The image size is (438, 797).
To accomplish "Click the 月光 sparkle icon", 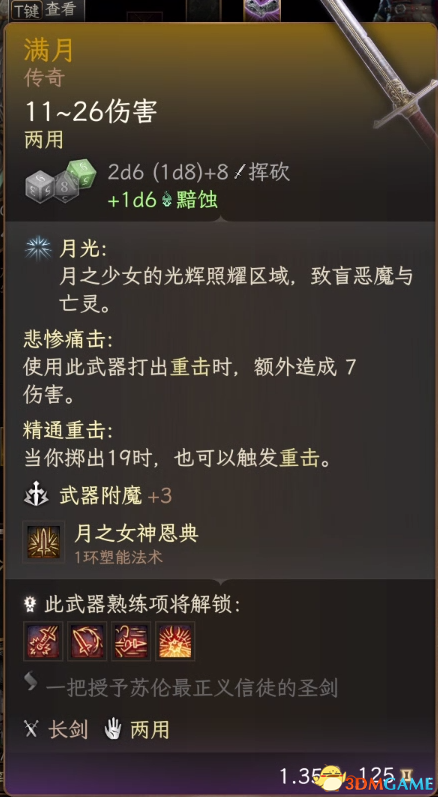I will [x=38, y=250].
